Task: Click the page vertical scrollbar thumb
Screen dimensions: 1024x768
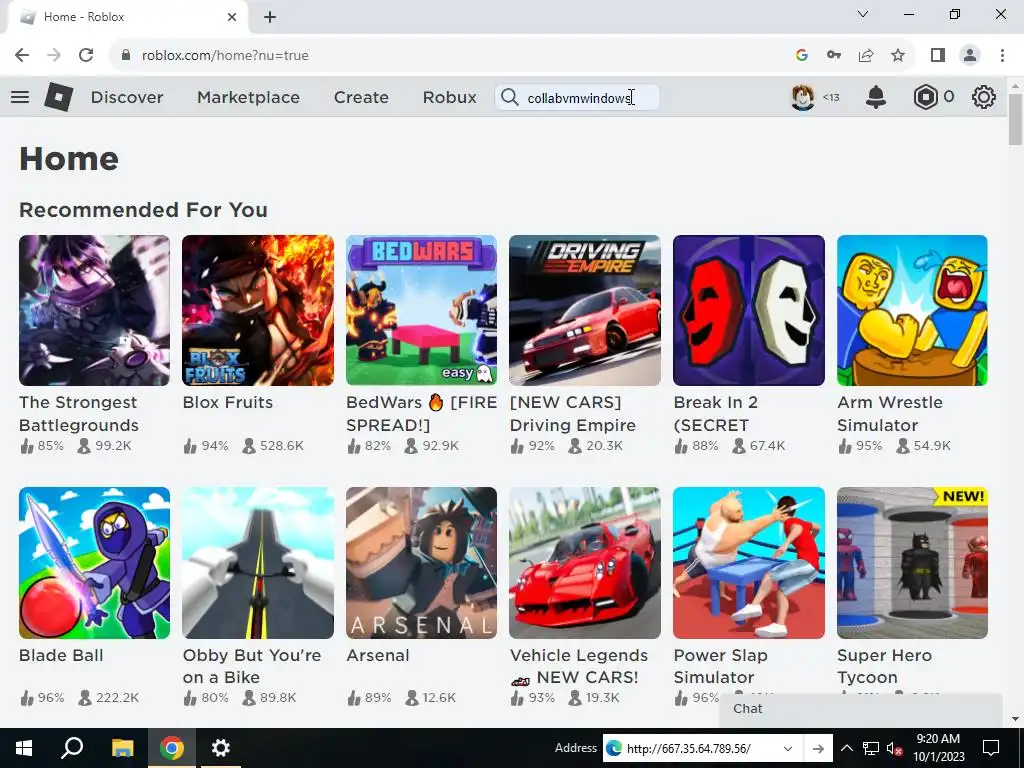Action: (x=1015, y=119)
